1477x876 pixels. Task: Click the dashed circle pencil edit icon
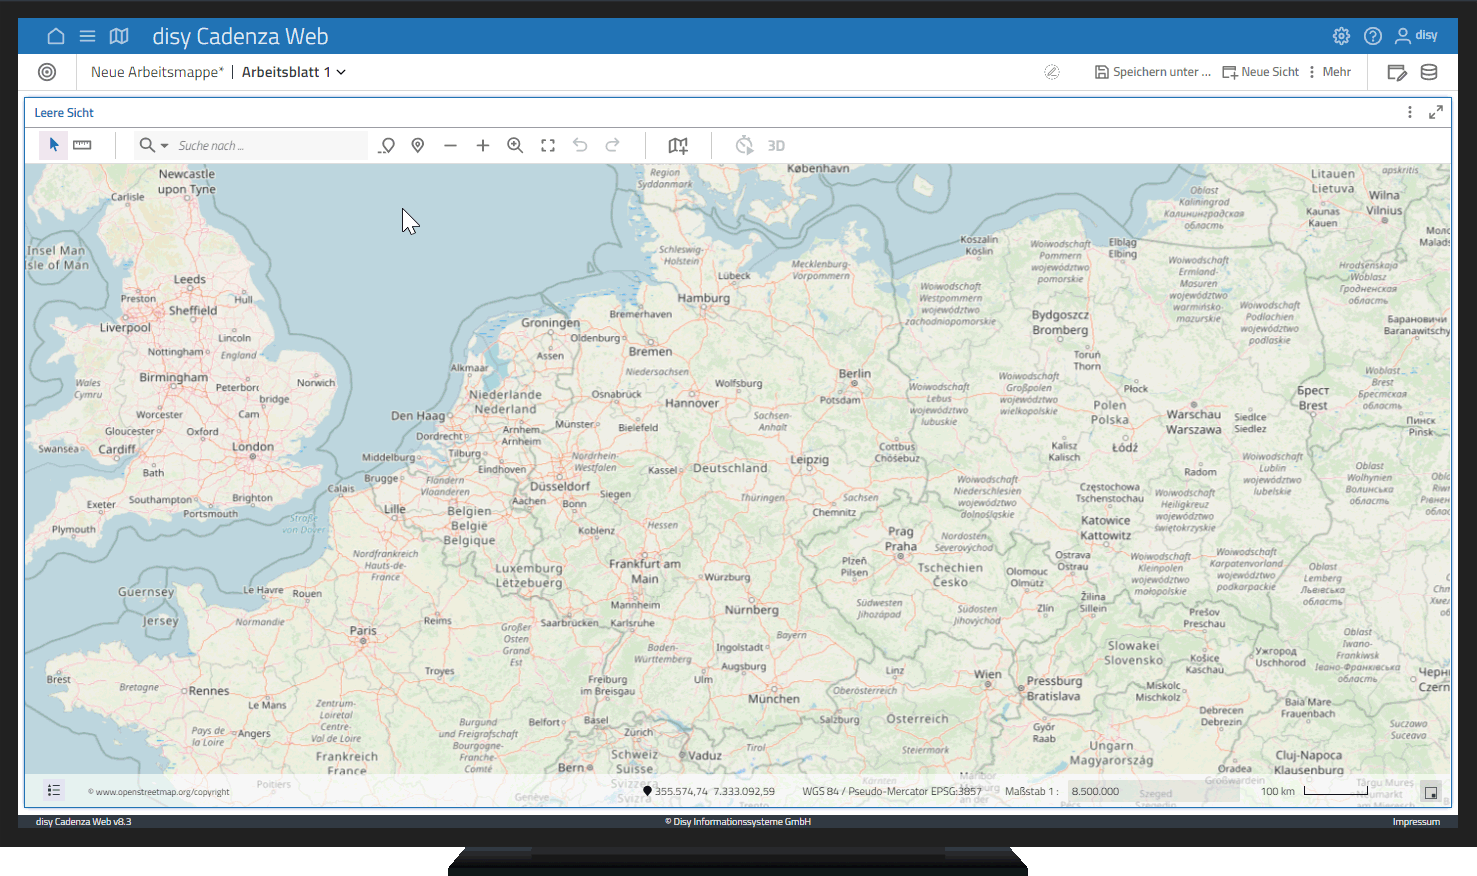coord(1052,72)
